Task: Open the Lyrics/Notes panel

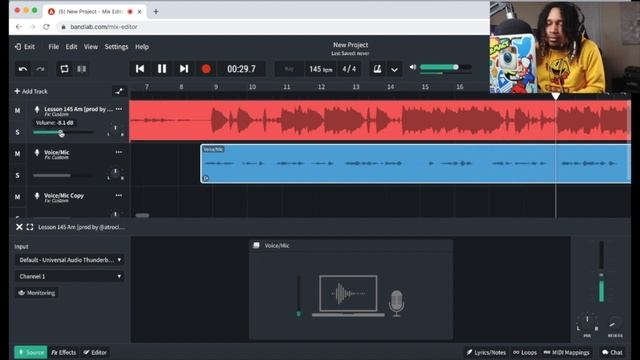Action: coord(486,352)
